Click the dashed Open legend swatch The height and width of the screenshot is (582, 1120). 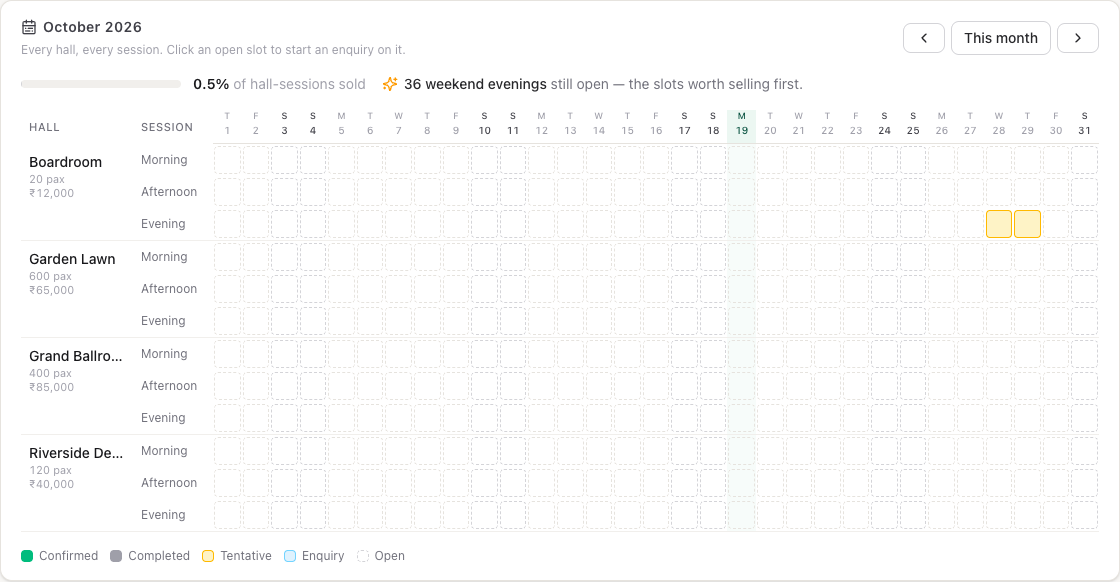tap(363, 556)
